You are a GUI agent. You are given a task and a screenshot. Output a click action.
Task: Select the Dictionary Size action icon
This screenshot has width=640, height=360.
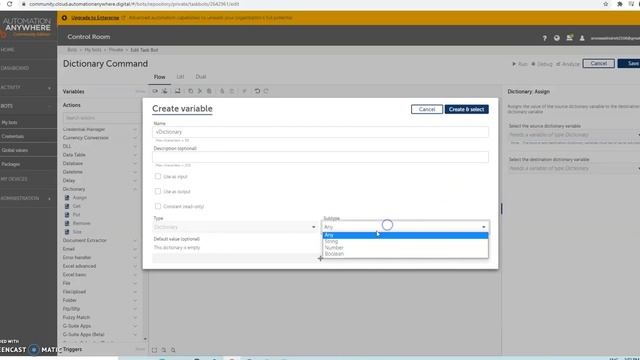point(67,232)
